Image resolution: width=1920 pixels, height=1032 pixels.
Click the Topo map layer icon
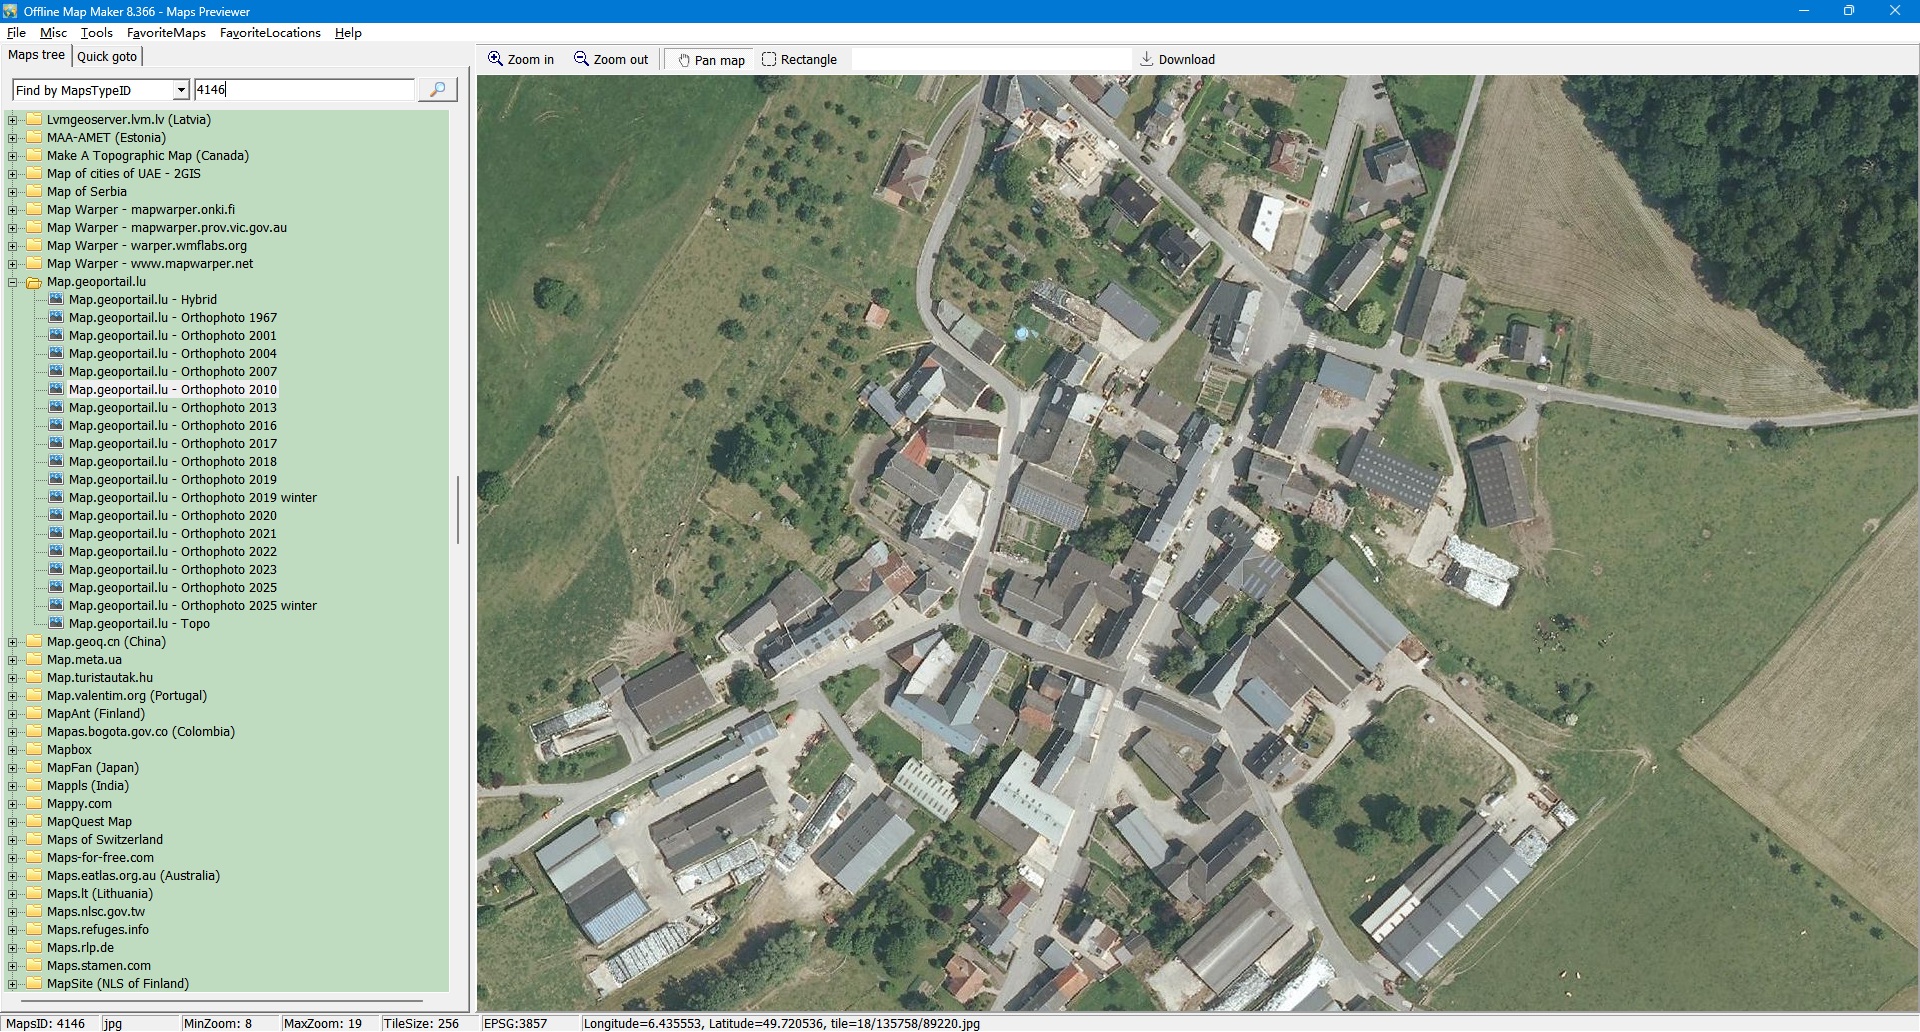click(56, 624)
